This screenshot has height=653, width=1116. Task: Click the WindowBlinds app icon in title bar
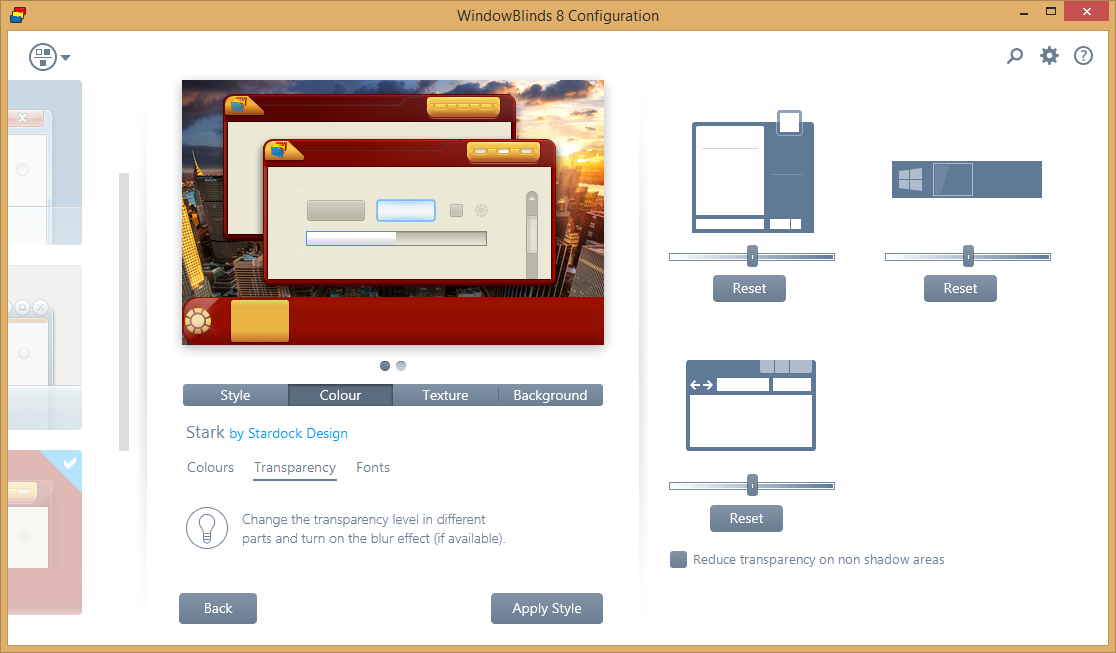point(18,15)
